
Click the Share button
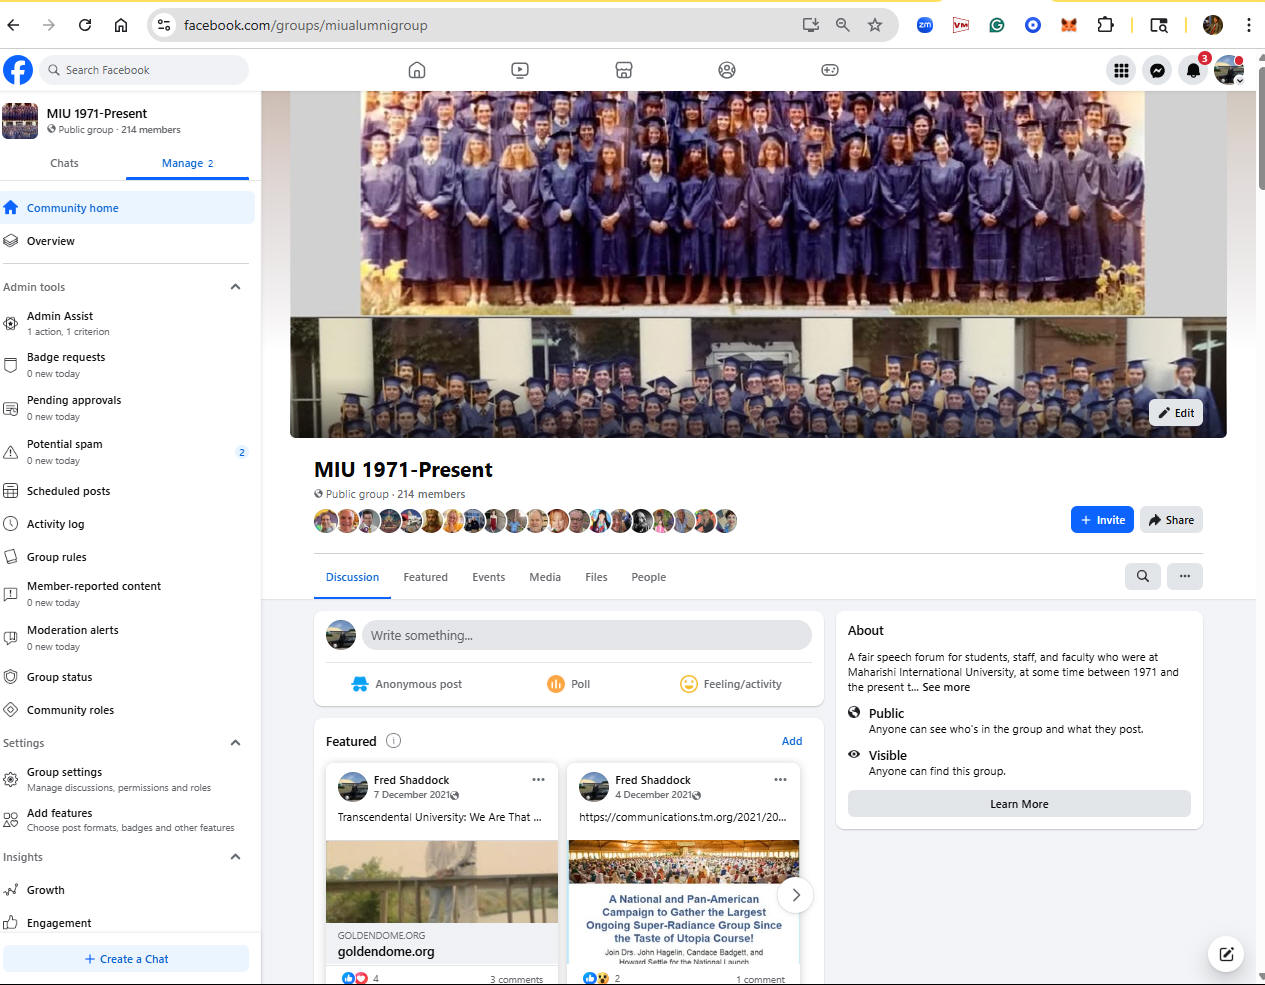coord(1171,520)
